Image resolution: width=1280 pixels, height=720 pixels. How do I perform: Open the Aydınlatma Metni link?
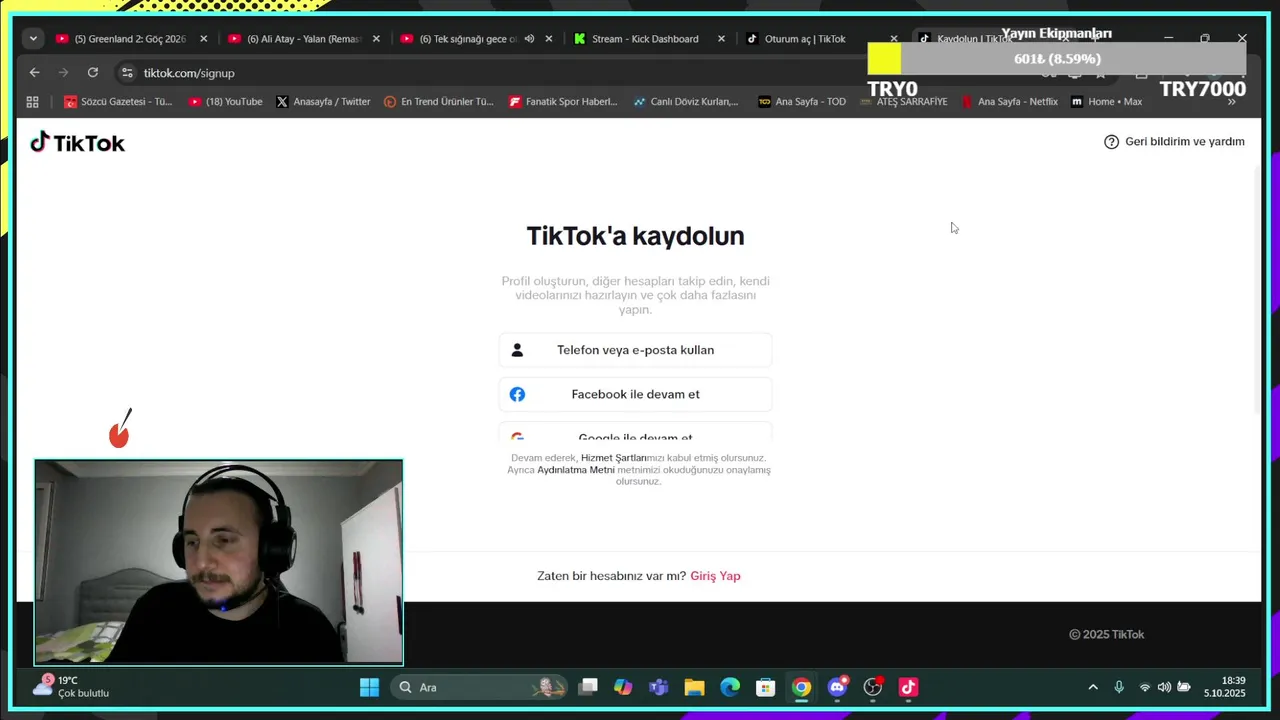pos(576,470)
